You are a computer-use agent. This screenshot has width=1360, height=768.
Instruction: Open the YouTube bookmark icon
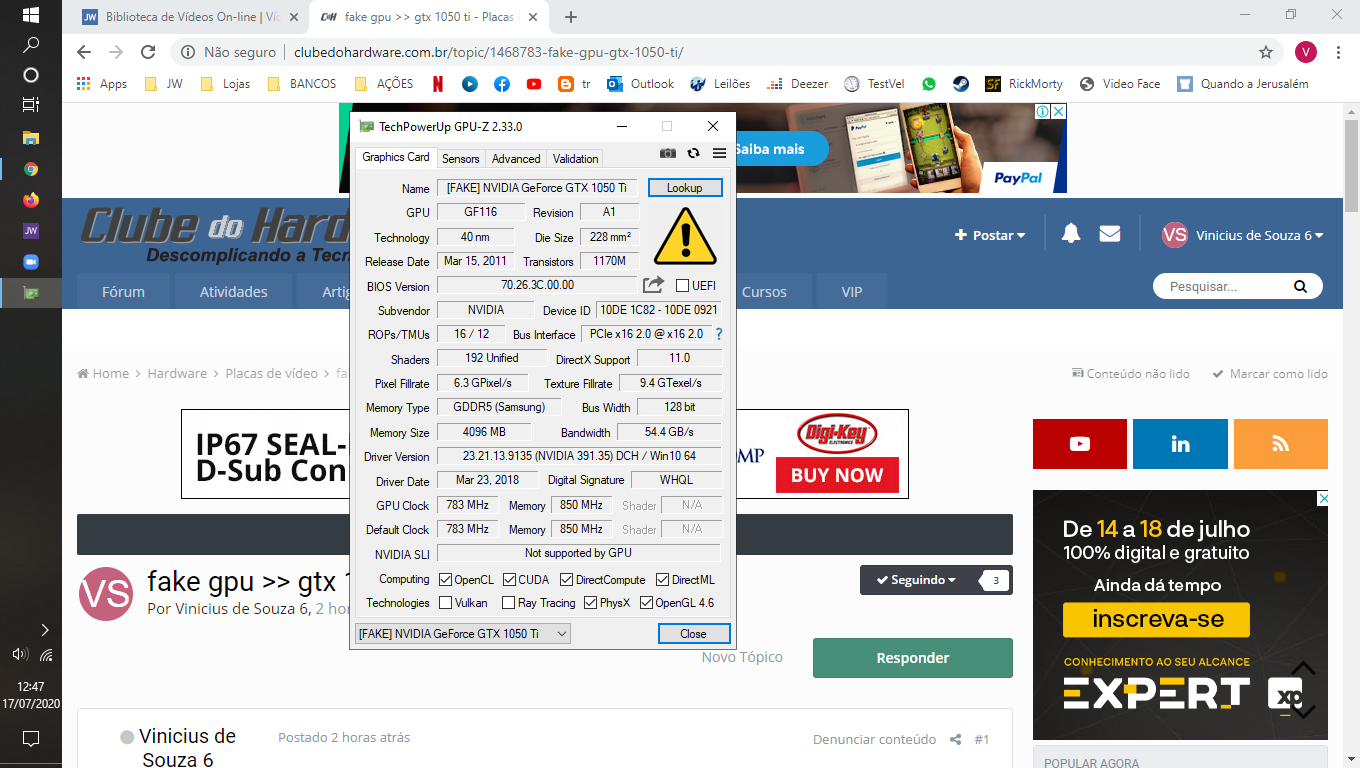coord(534,84)
